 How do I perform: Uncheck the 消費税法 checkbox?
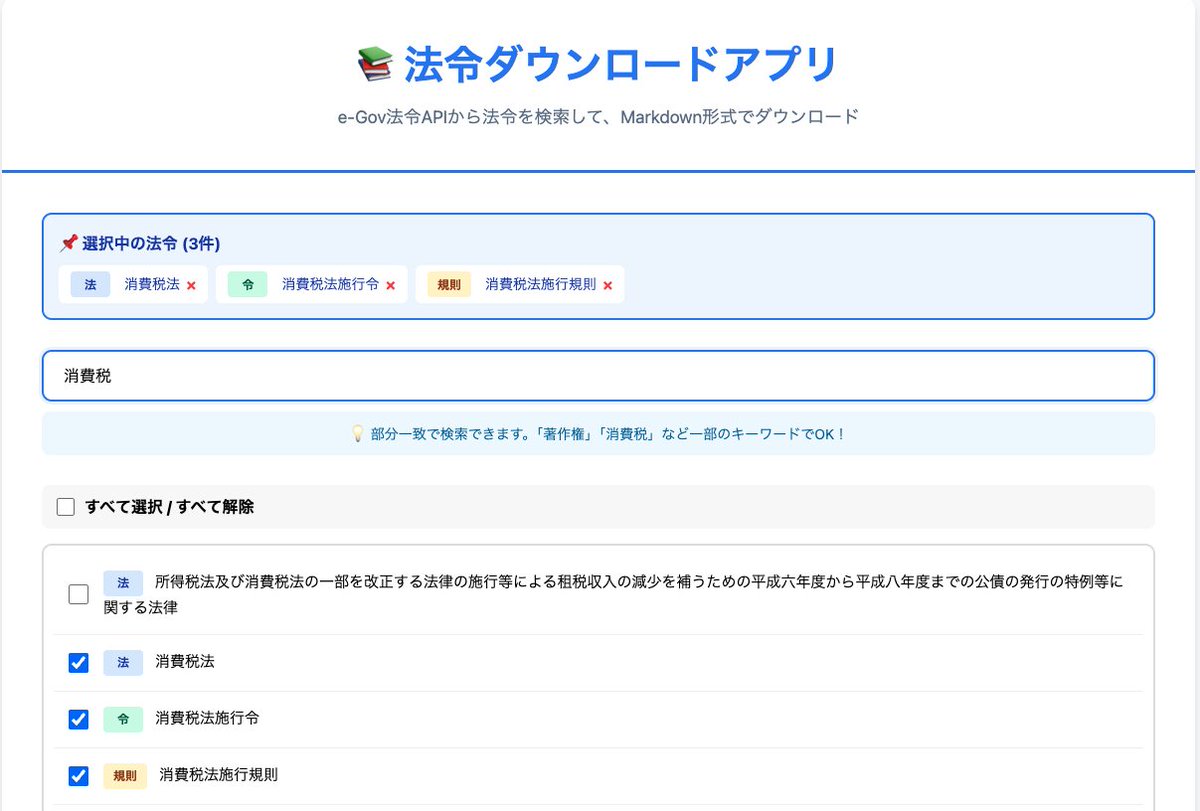(77, 662)
